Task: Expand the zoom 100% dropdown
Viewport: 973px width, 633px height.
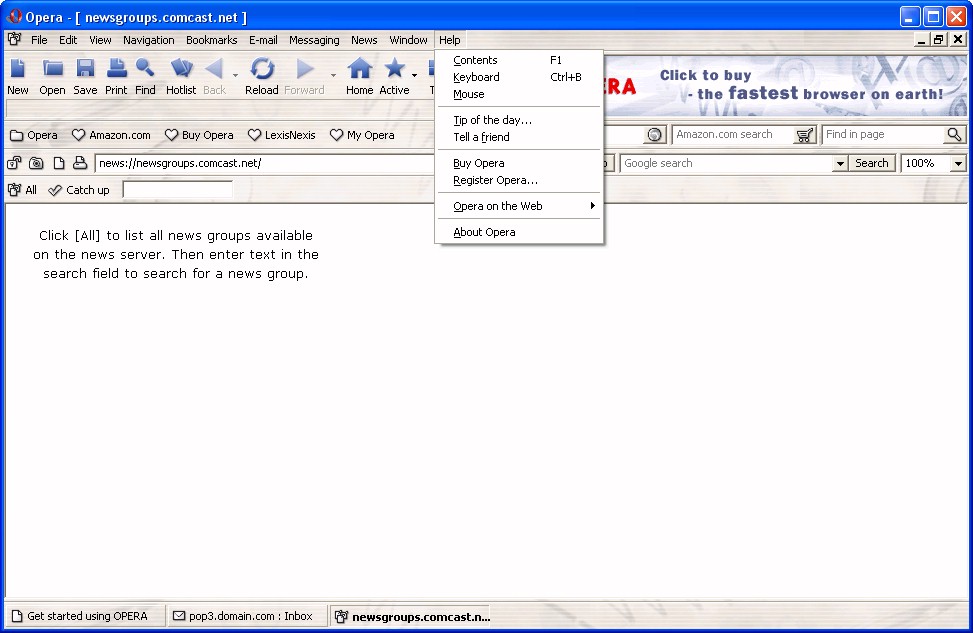Action: click(x=958, y=163)
